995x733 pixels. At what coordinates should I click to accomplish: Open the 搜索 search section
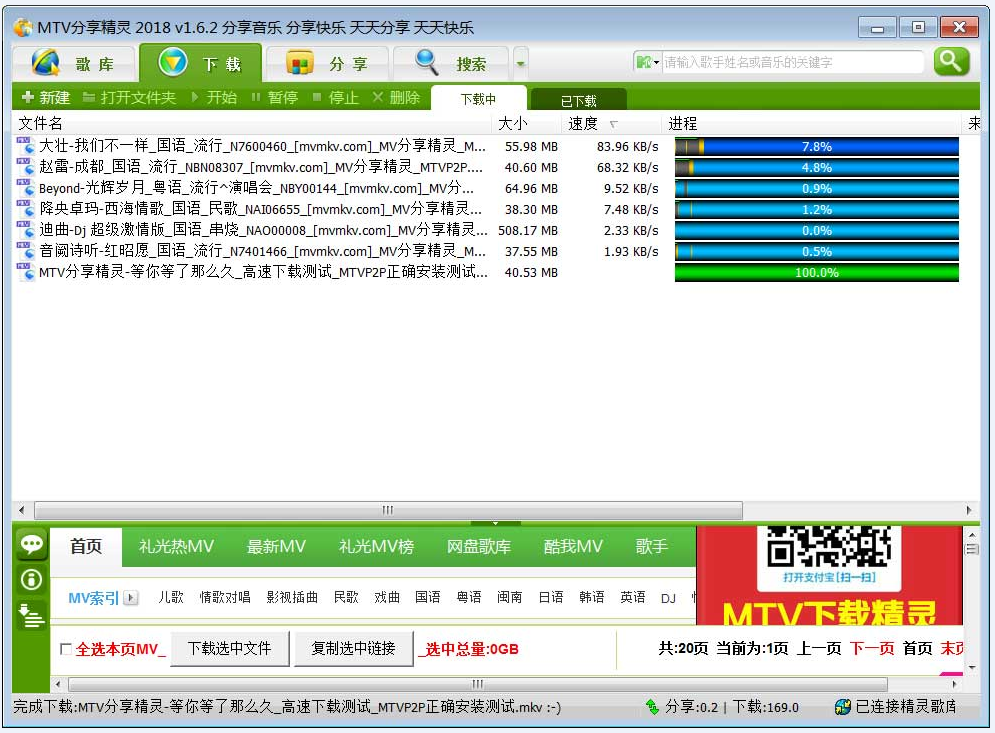462,62
